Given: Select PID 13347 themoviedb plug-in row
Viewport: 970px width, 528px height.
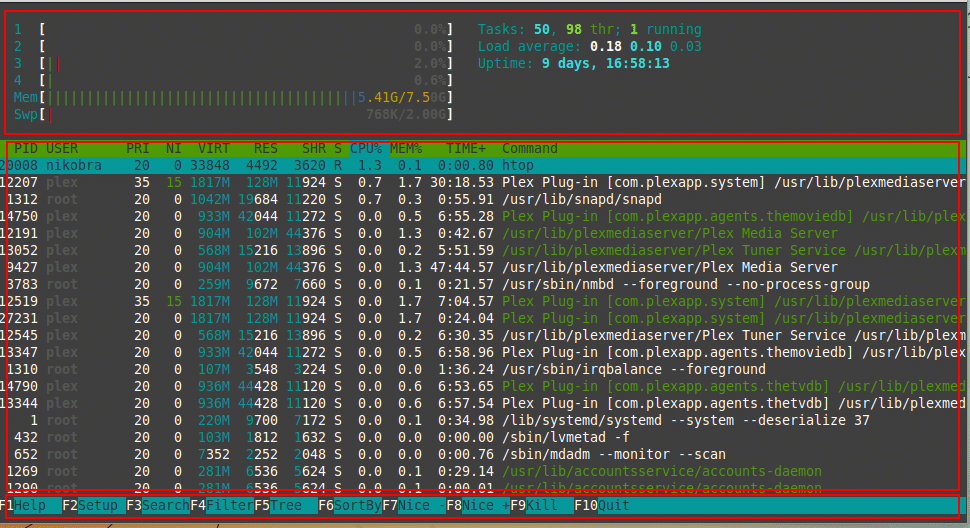Looking at the screenshot, I should pyautogui.click(x=483, y=352).
